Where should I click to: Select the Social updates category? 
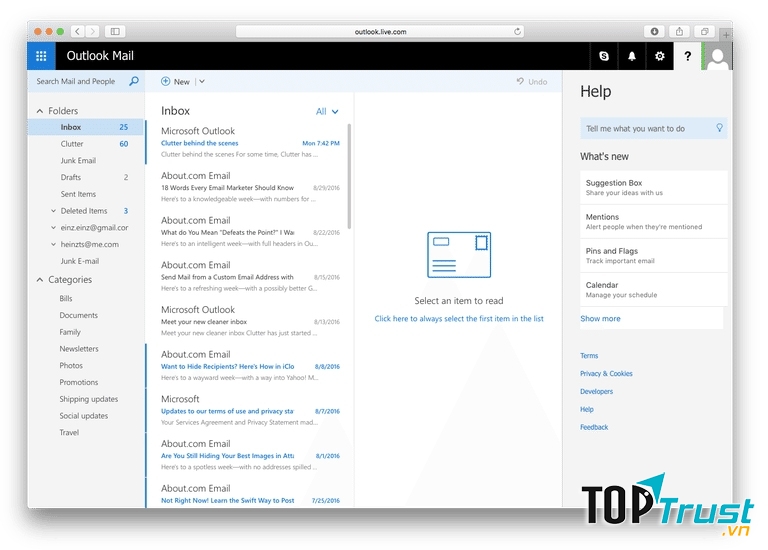click(x=86, y=415)
